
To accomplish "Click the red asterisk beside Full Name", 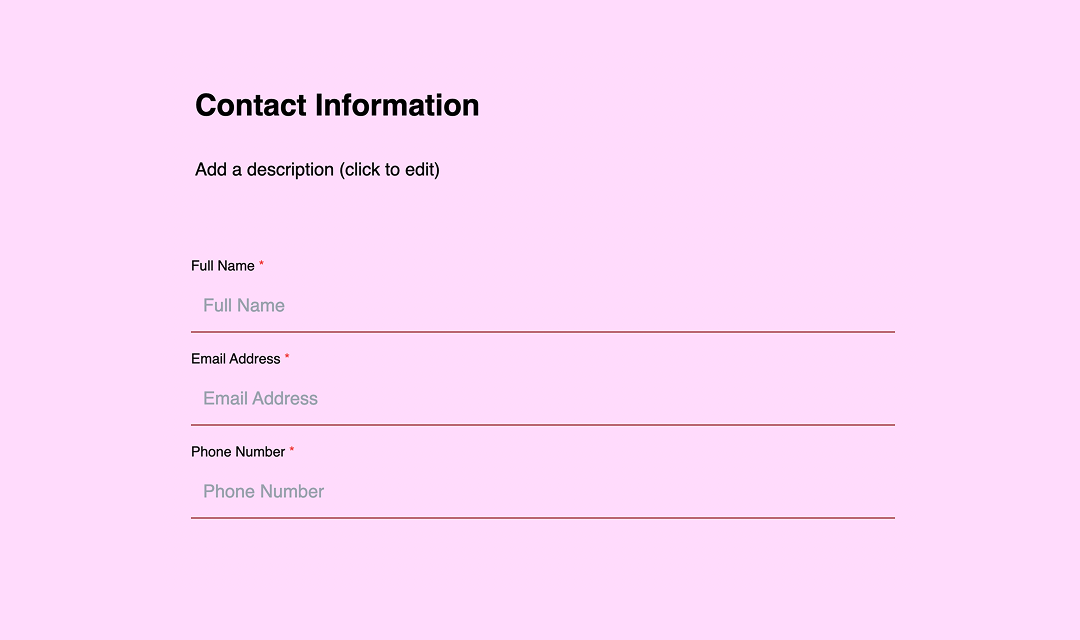I will 262,265.
